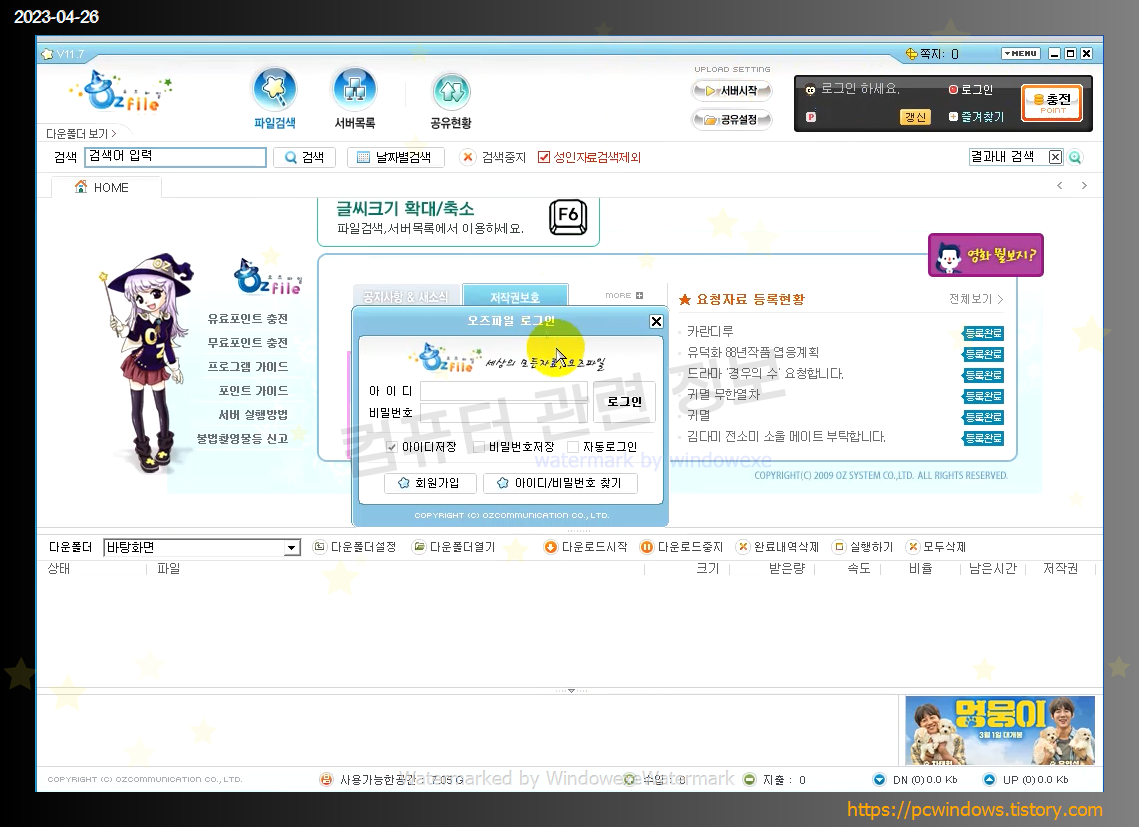Click 완료내역삭제 delete completed
This screenshot has width=1139, height=827.
coord(777,546)
